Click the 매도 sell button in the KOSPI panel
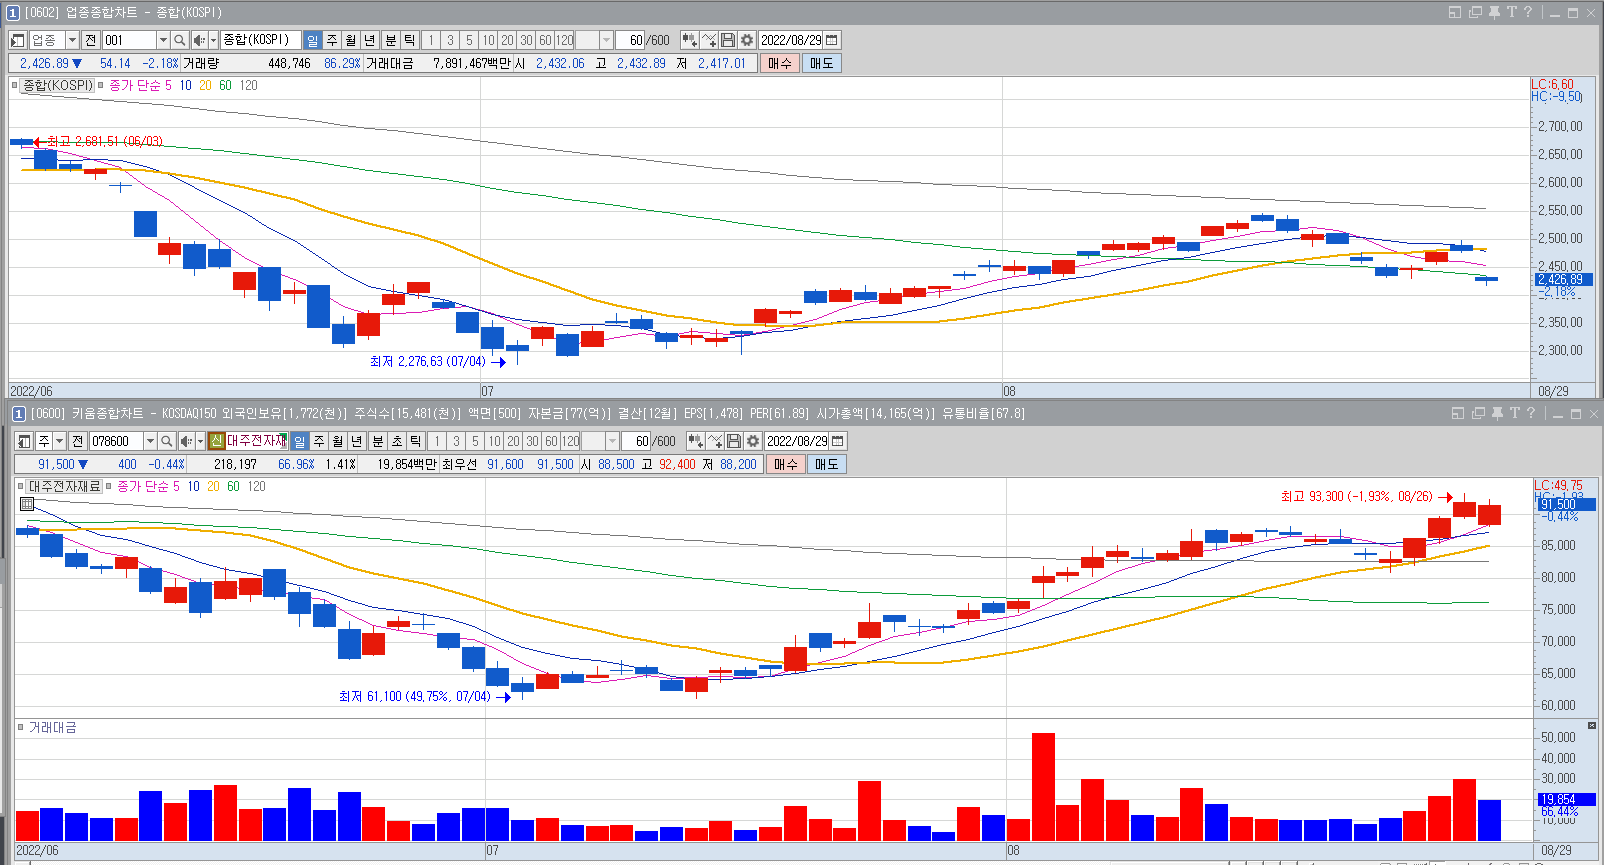The width and height of the screenshot is (1604, 865). (x=822, y=63)
